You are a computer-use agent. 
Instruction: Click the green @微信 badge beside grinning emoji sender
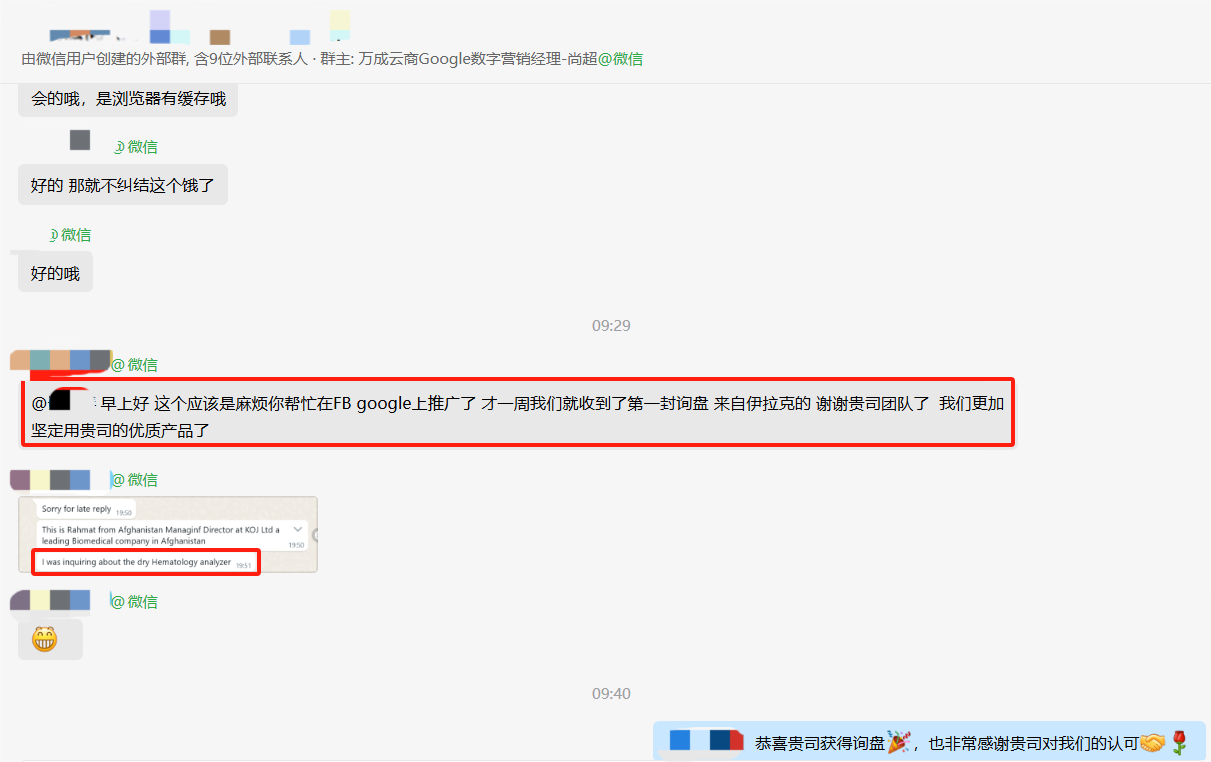tap(136, 601)
